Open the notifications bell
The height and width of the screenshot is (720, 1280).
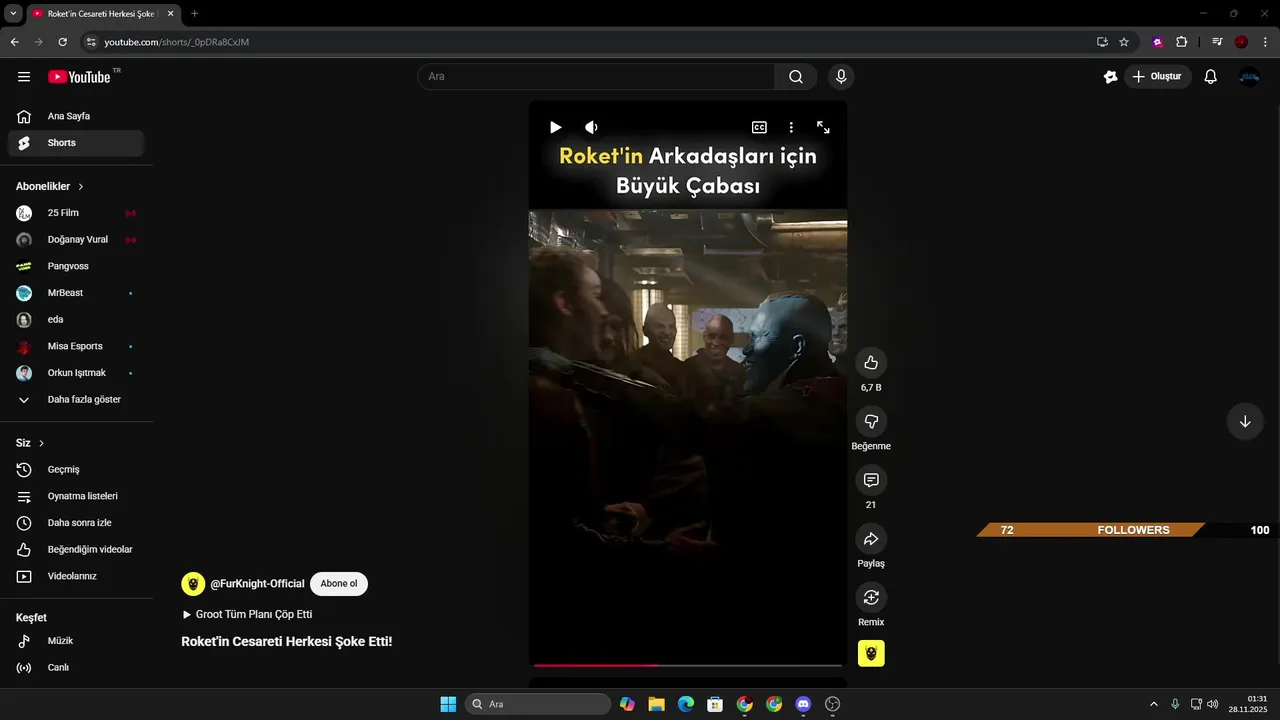(1210, 77)
